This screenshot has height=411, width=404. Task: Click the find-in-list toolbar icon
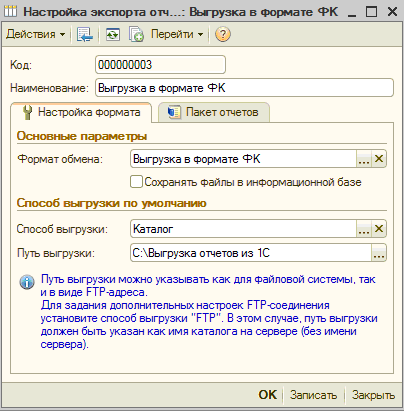click(x=85, y=34)
